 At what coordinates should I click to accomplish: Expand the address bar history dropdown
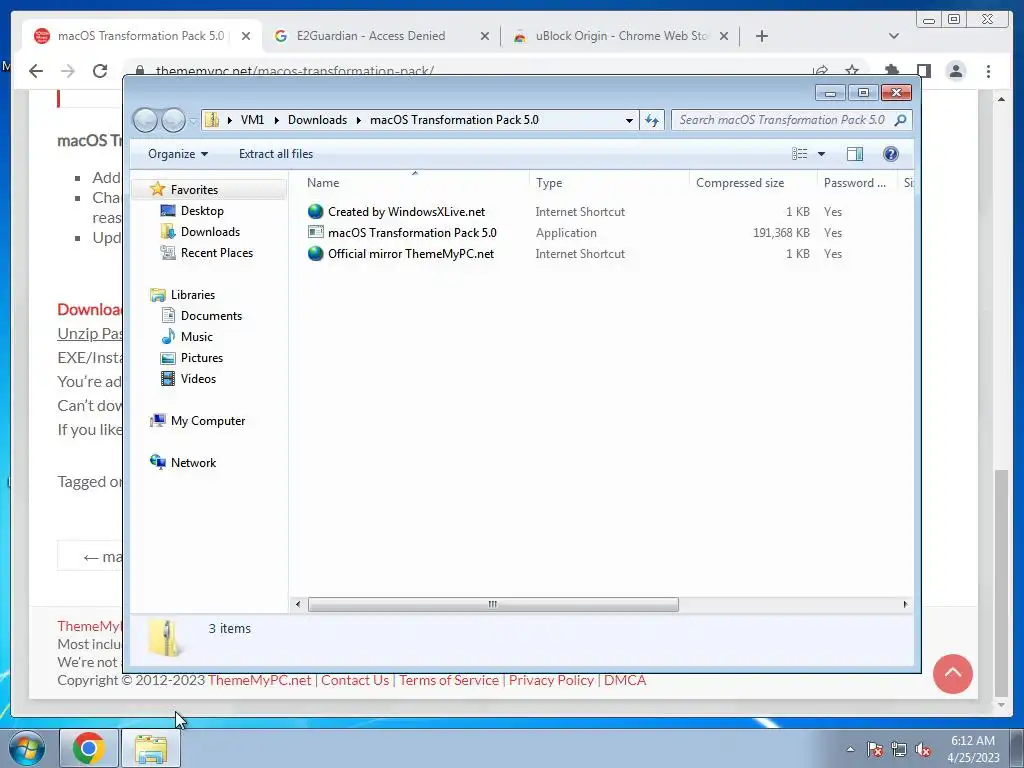click(629, 120)
